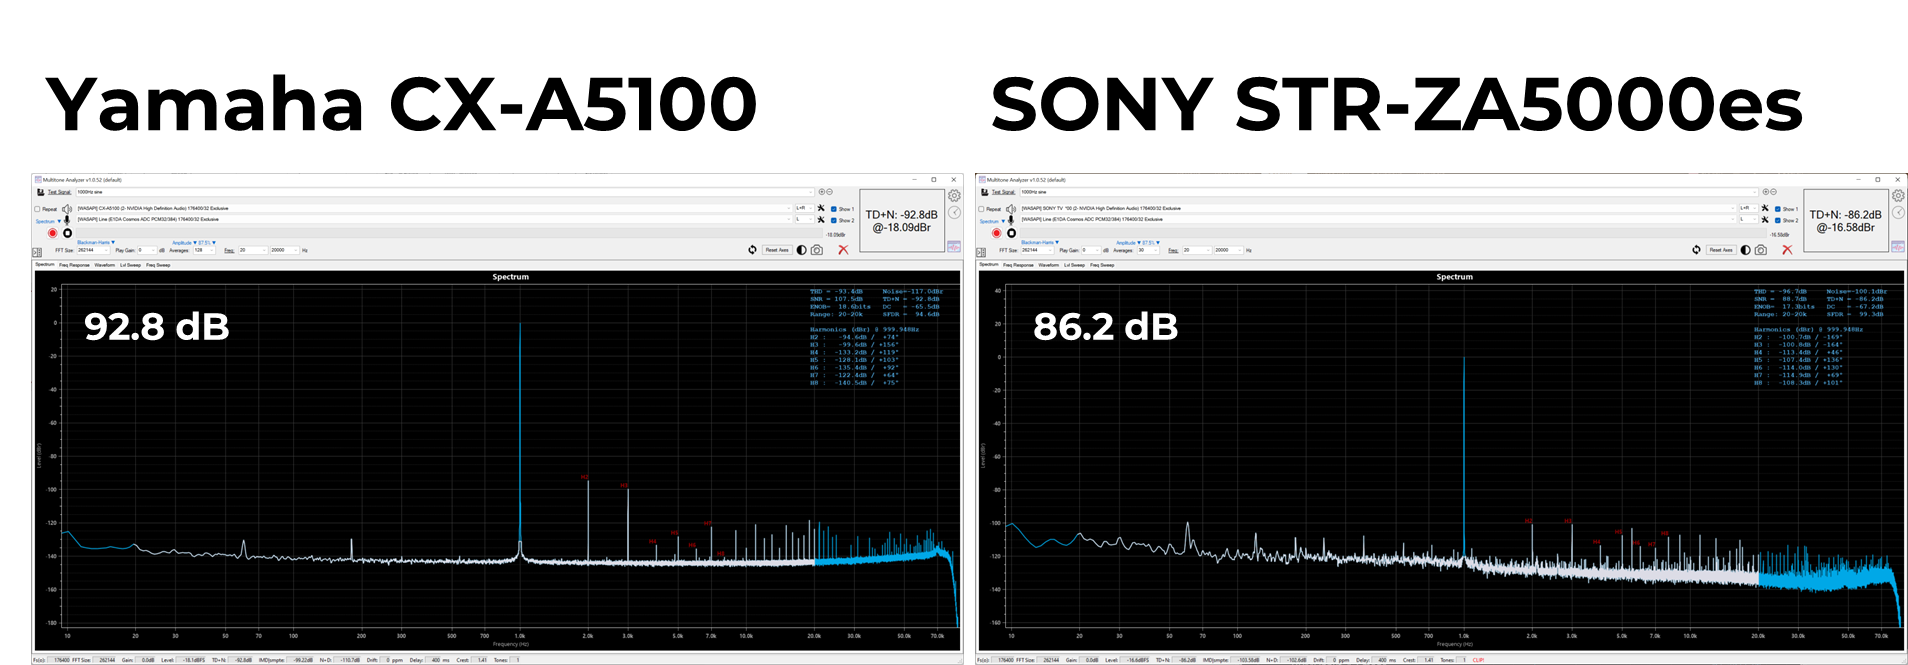Click the Freq link label in Yamaha window
This screenshot has height=665, width=1908.
tap(229, 250)
